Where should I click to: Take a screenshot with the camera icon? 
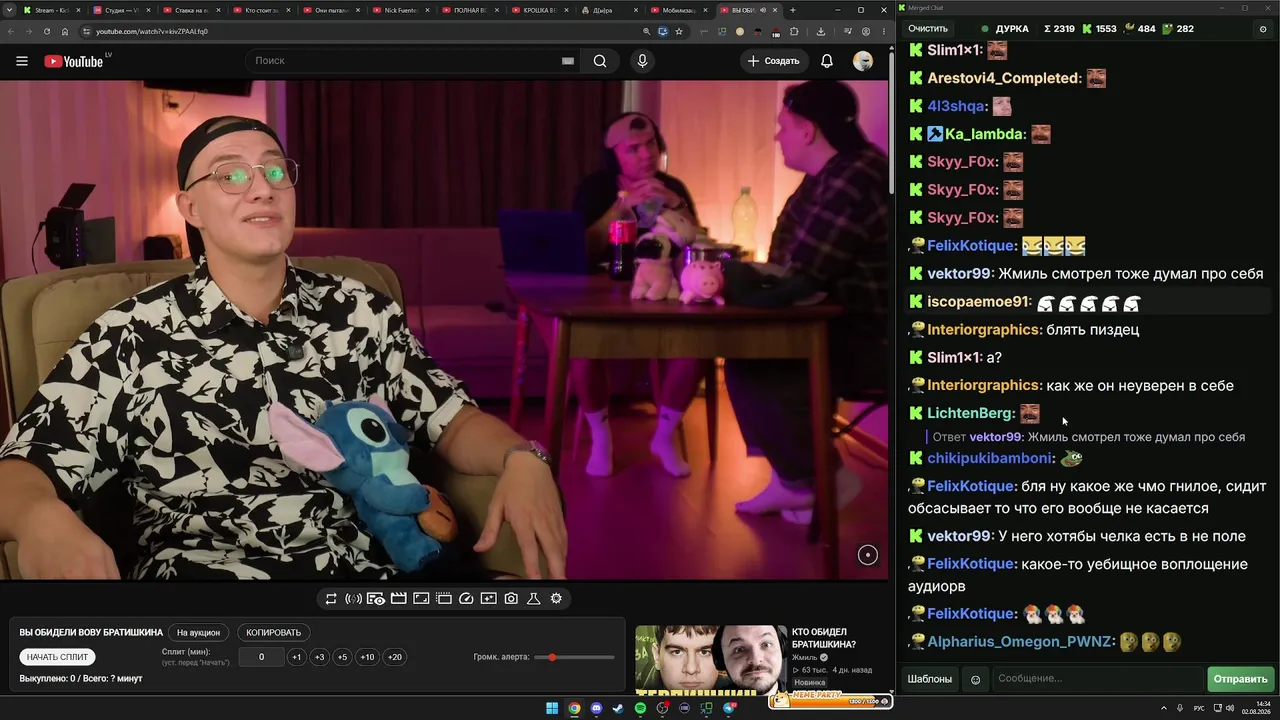point(511,599)
